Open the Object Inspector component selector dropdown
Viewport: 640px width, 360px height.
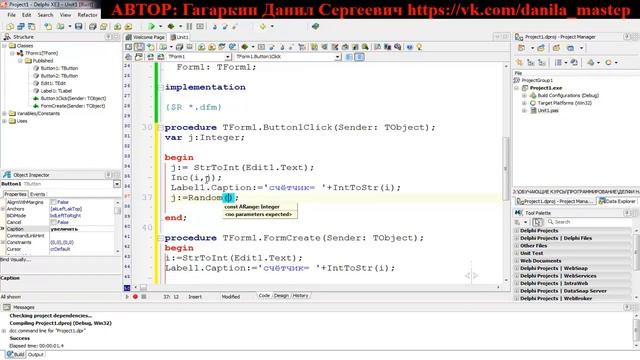[x=117, y=184]
